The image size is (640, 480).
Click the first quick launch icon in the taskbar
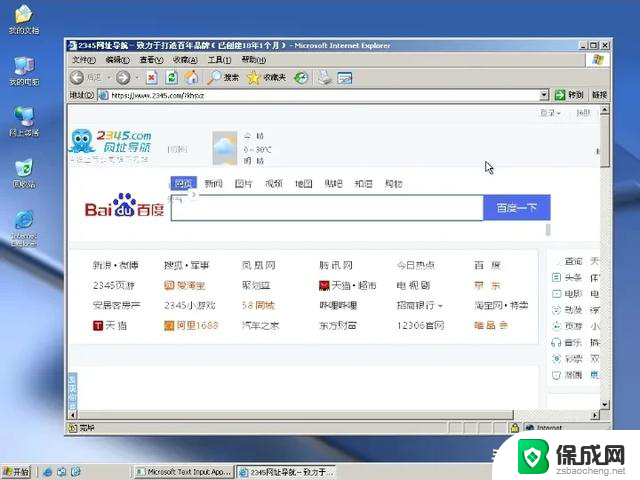47,471
